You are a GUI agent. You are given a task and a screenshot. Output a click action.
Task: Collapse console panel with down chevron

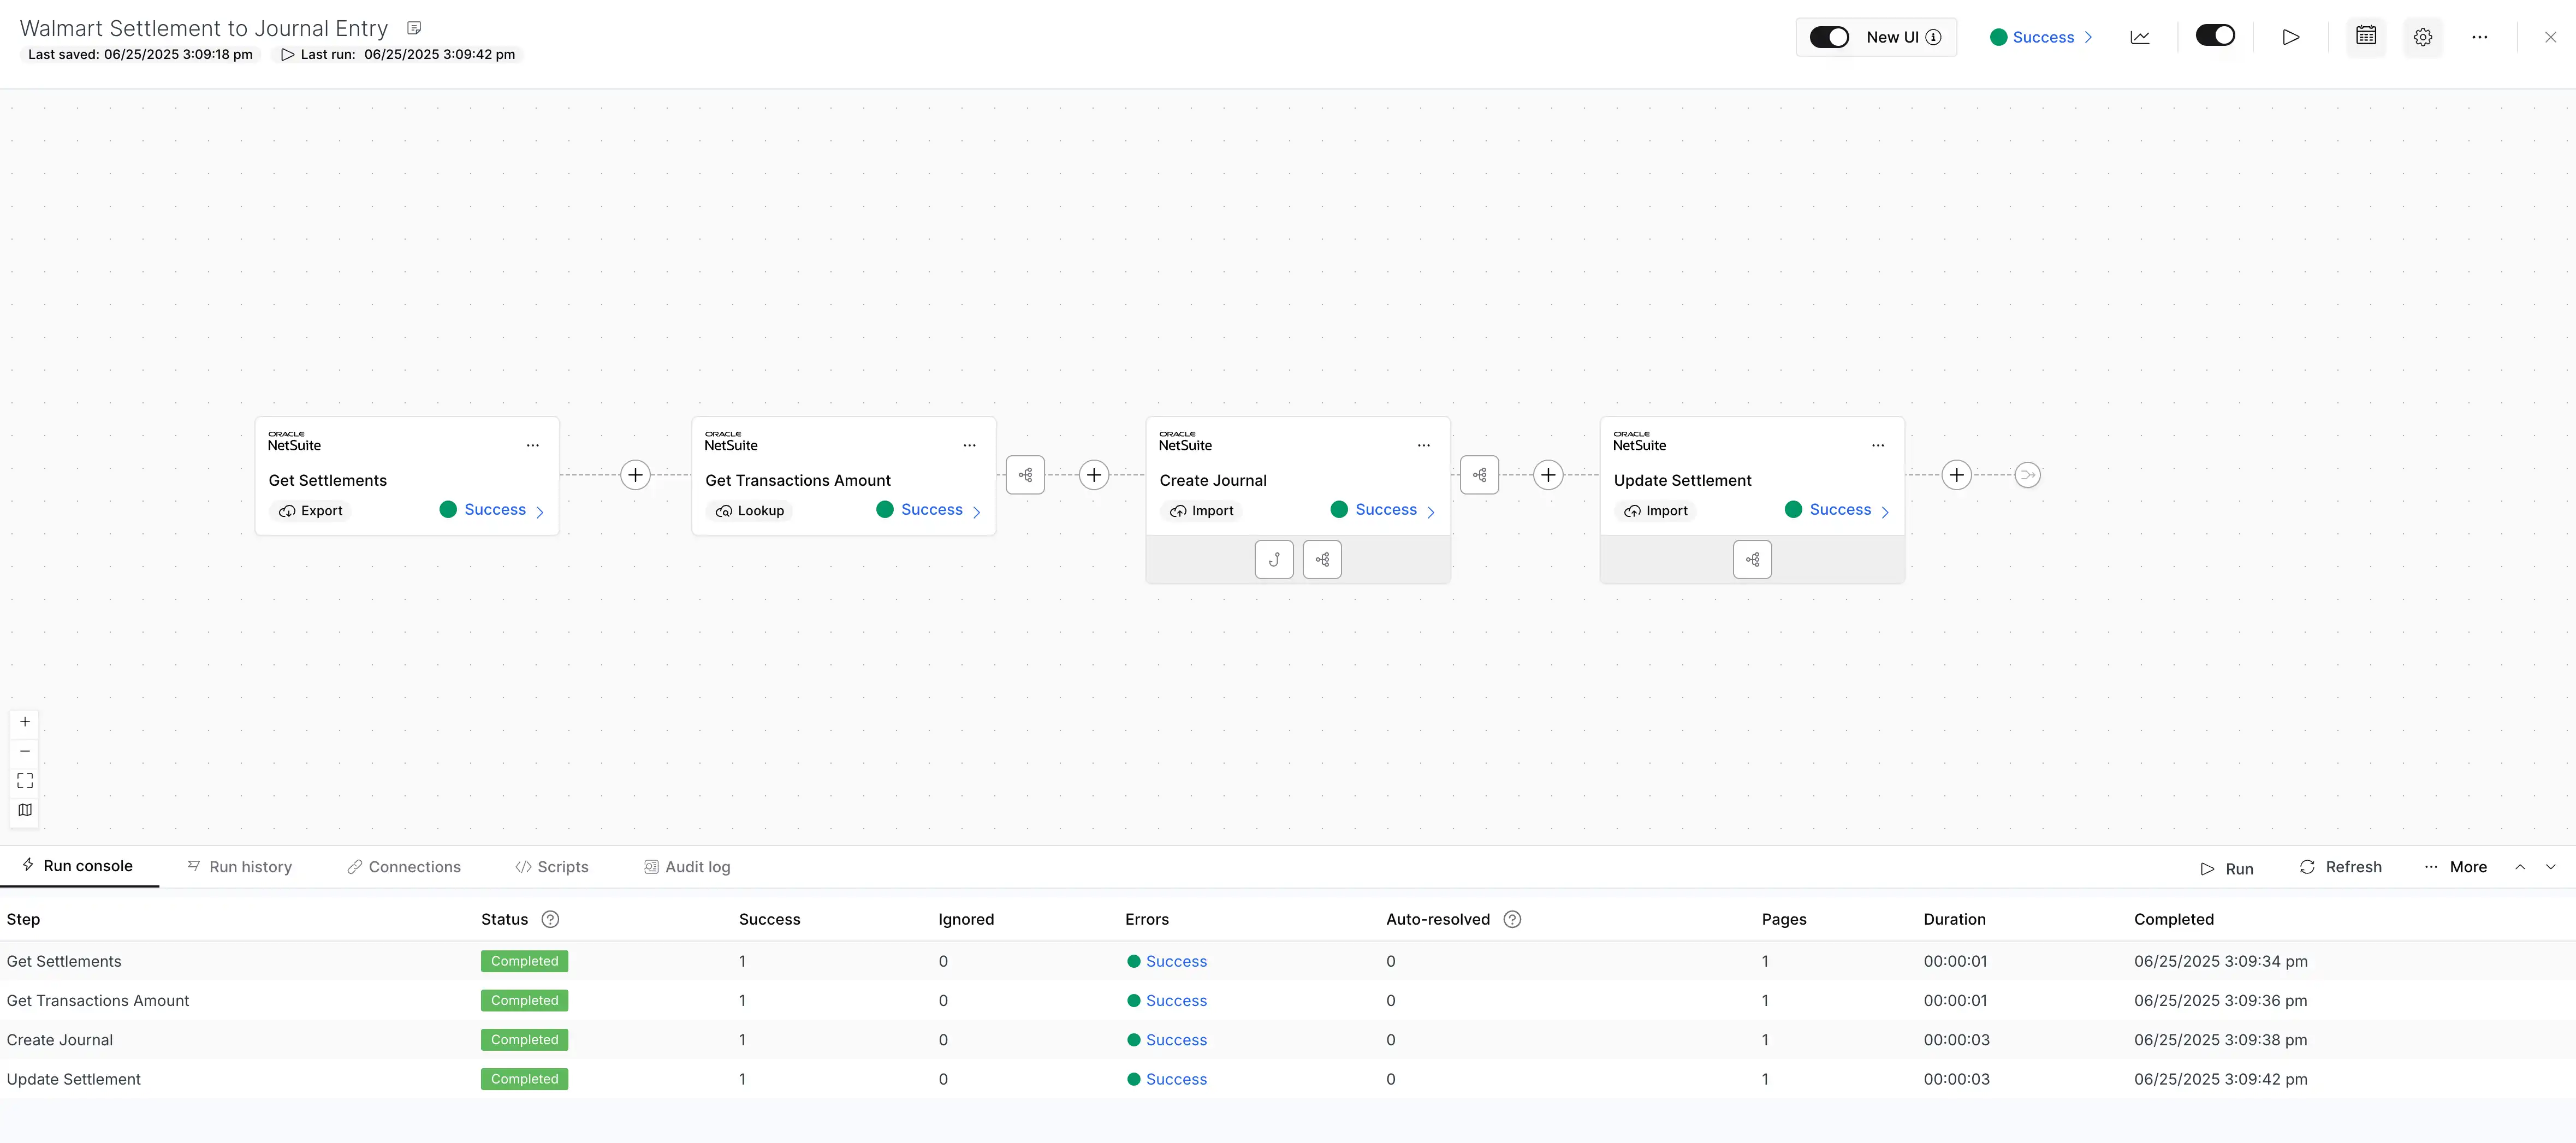click(2550, 867)
